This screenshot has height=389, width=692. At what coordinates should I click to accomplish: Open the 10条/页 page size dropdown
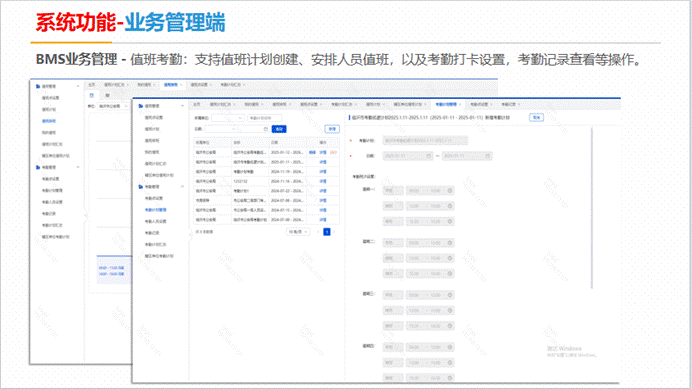pos(298,232)
